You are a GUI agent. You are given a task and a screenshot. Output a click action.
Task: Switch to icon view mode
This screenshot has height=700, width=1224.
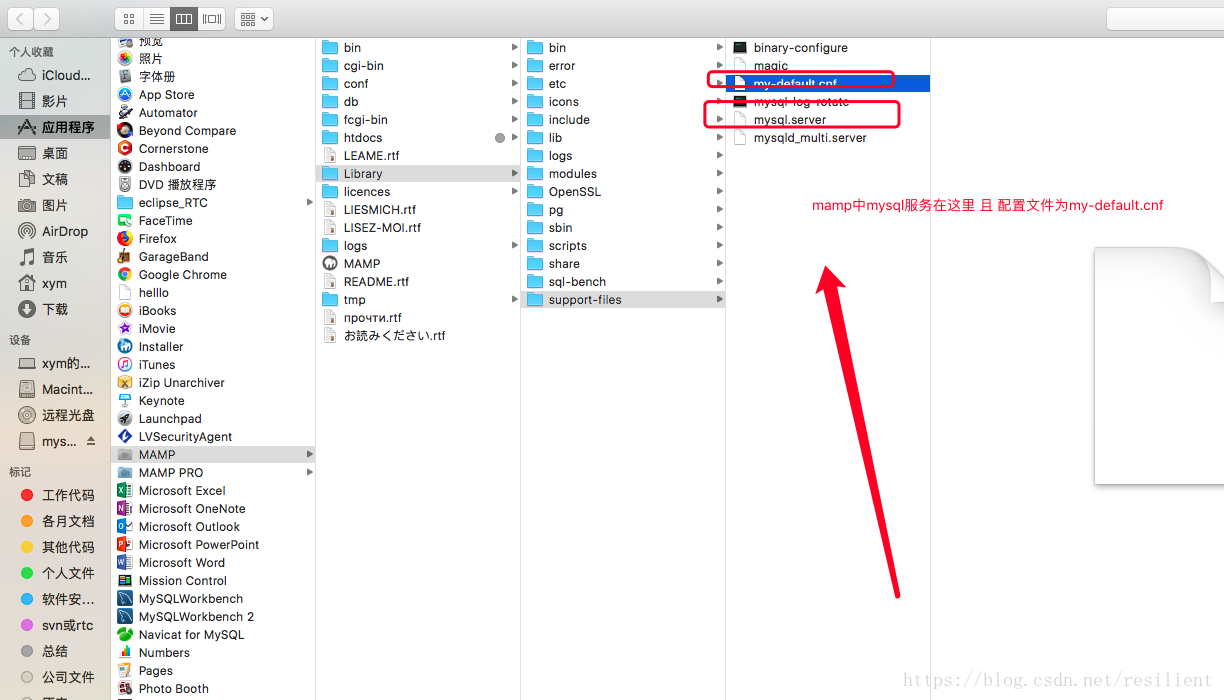tap(128, 18)
